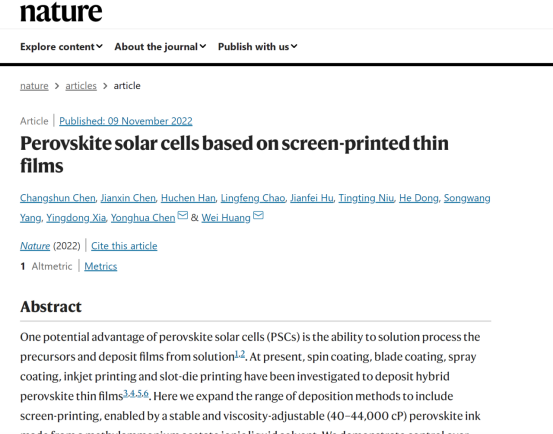Click the Published: 09 November 2022 link

126,121
